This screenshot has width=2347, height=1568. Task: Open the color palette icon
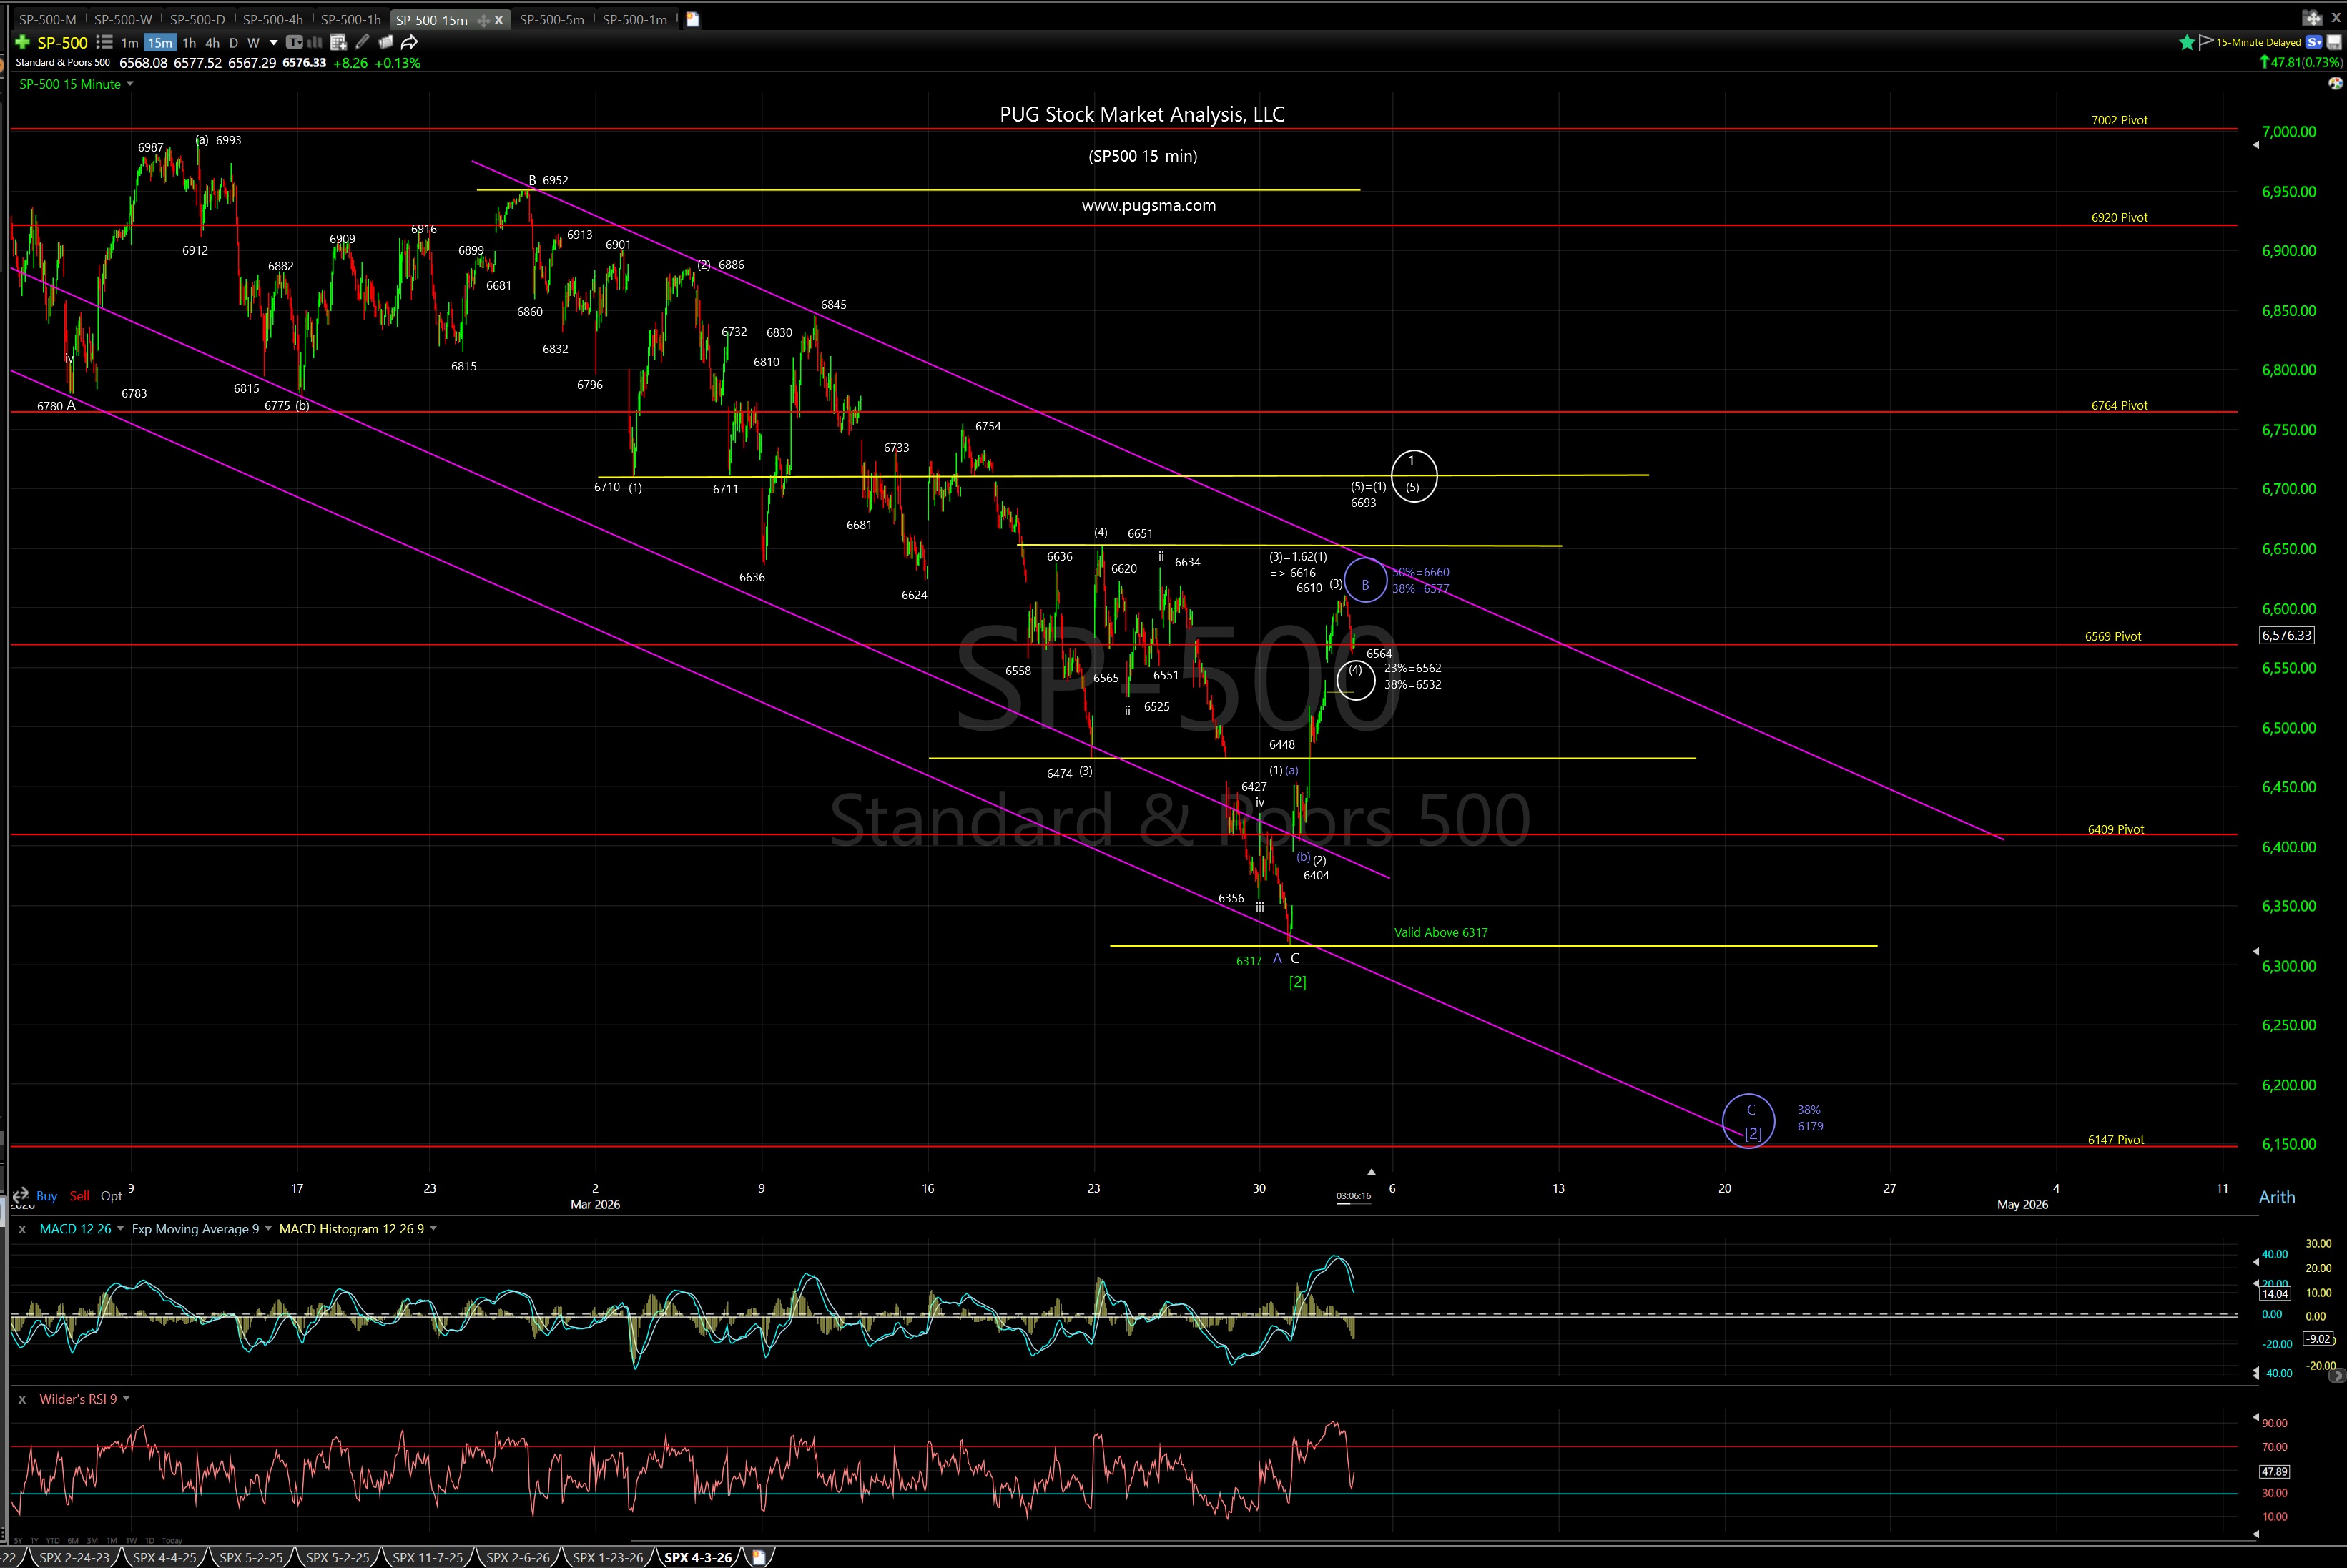(x=2336, y=84)
